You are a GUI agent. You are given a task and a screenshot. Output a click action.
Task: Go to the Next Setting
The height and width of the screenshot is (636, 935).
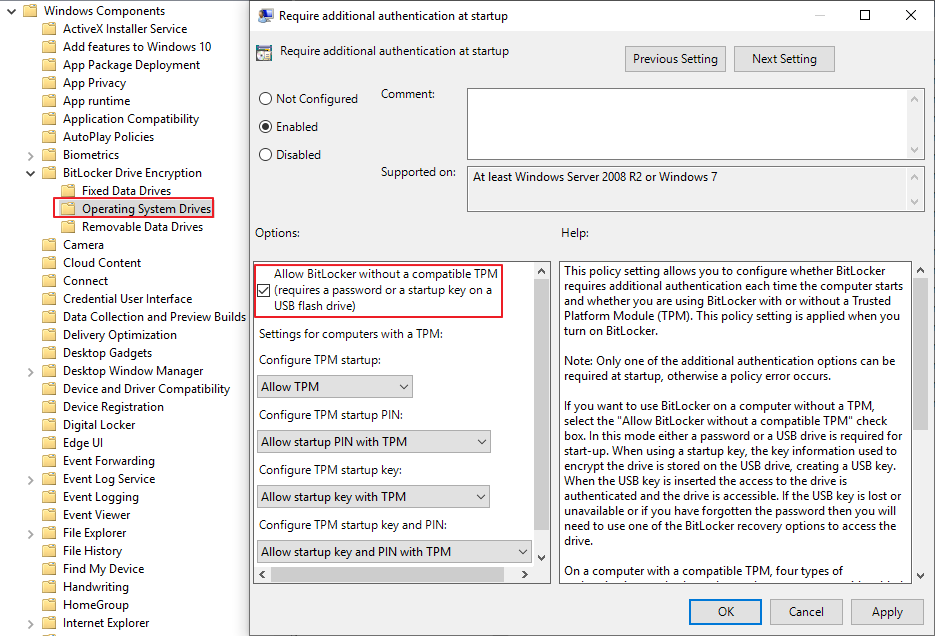(784, 59)
